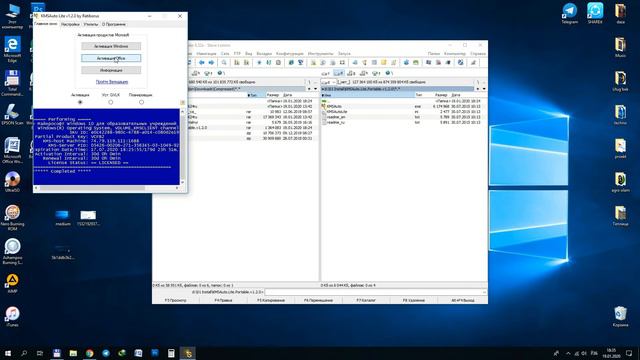Open Total Commander desktop shortcut
The width and height of the screenshot is (640, 360).
12,83
